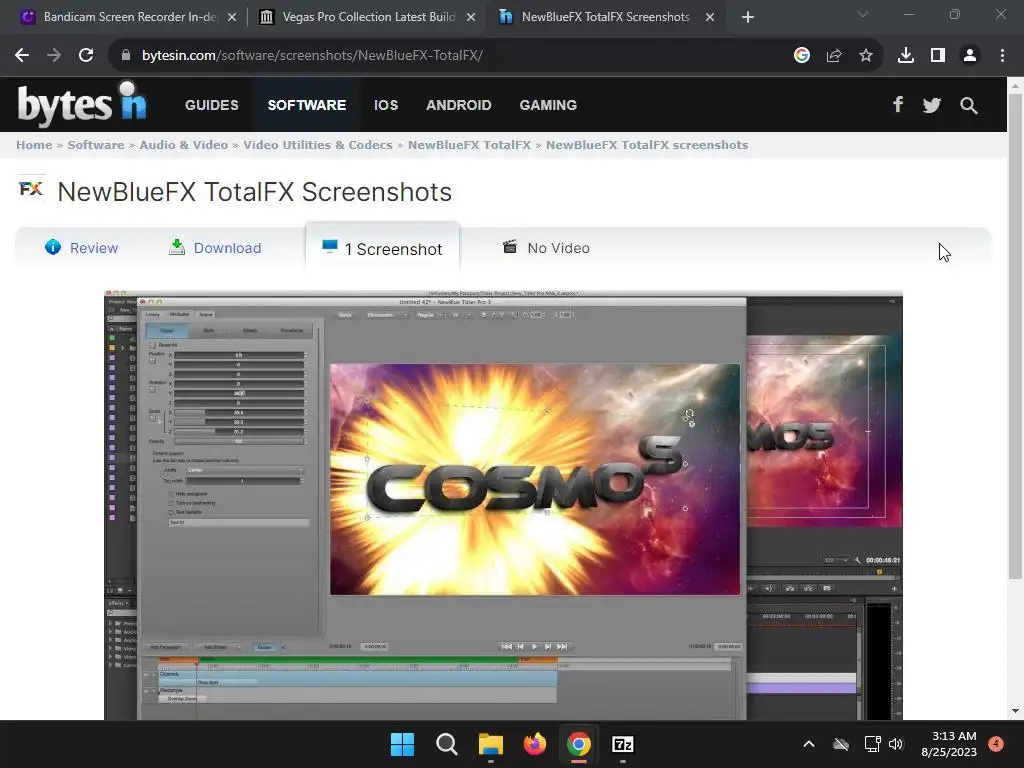
Task: Click the site search magnifier icon
Action: pyautogui.click(x=968, y=105)
